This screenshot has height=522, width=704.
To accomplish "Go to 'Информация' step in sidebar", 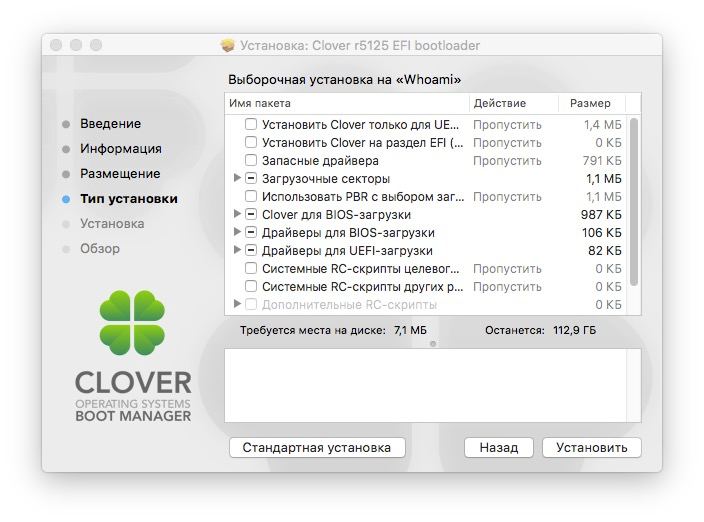I will pyautogui.click(x=121, y=149).
